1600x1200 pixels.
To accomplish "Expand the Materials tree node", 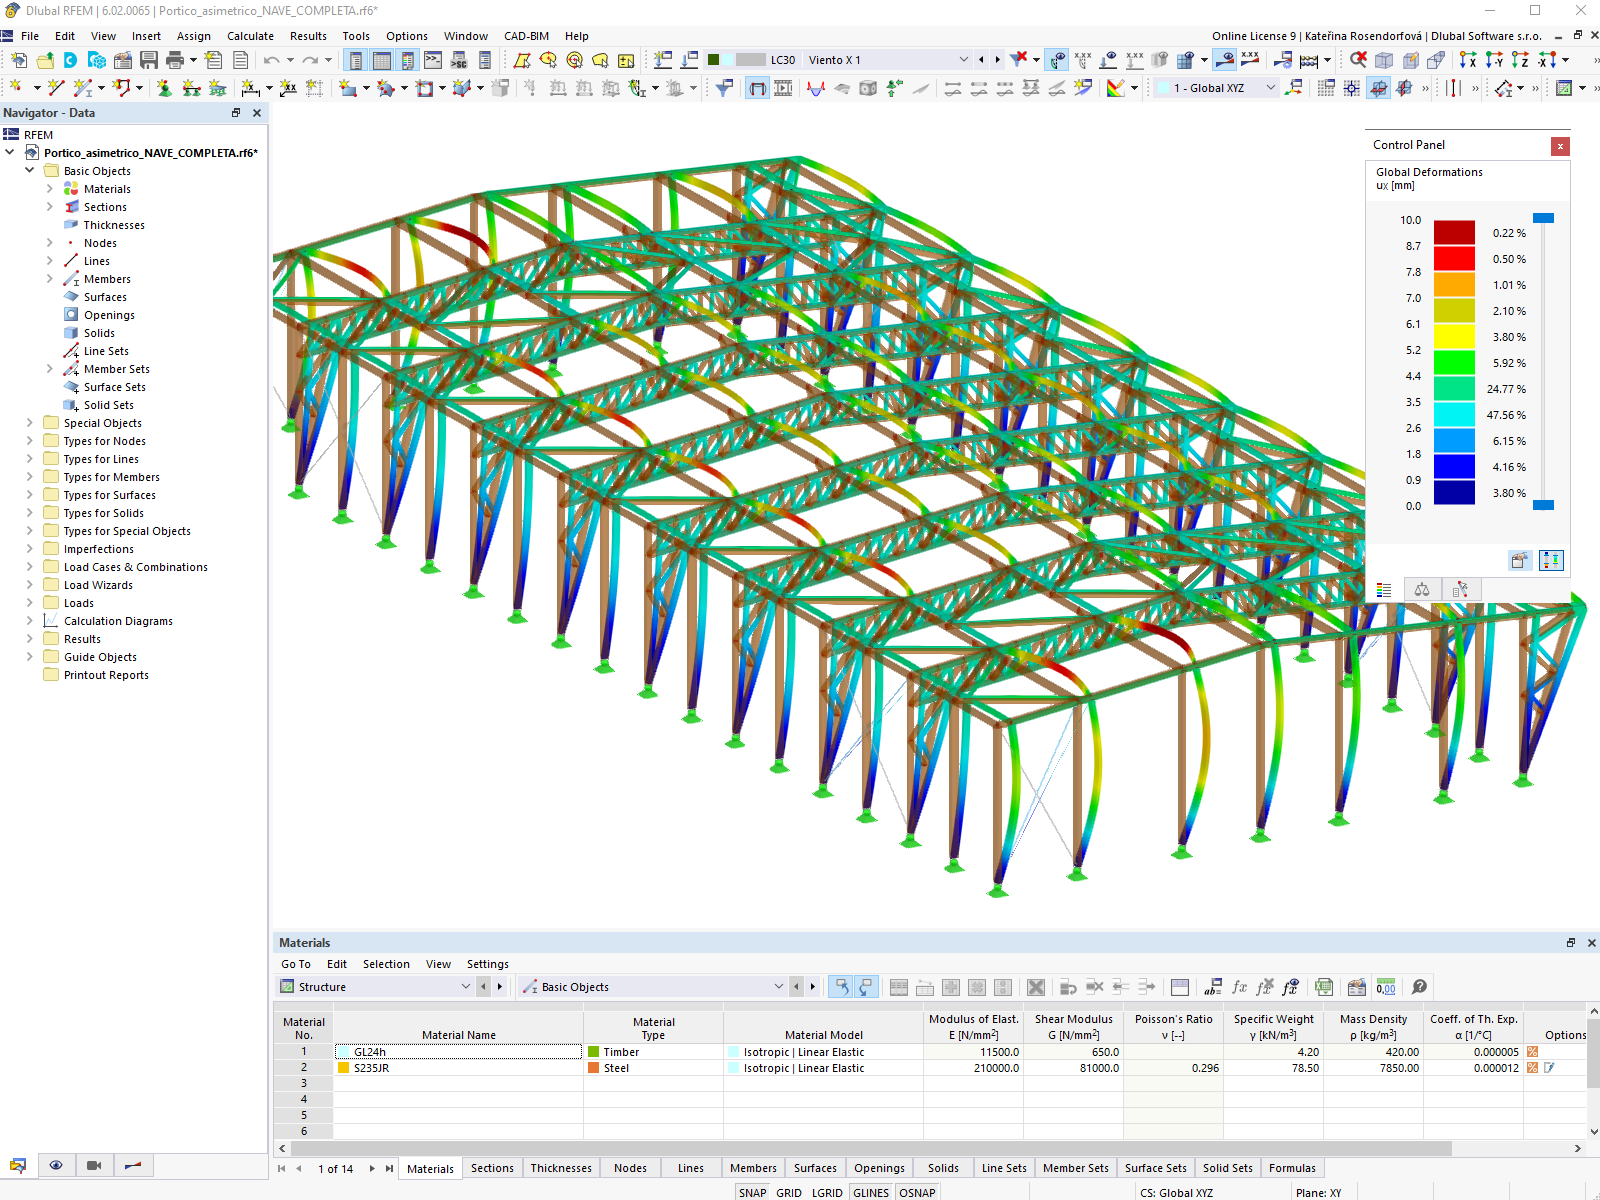I will [x=50, y=189].
